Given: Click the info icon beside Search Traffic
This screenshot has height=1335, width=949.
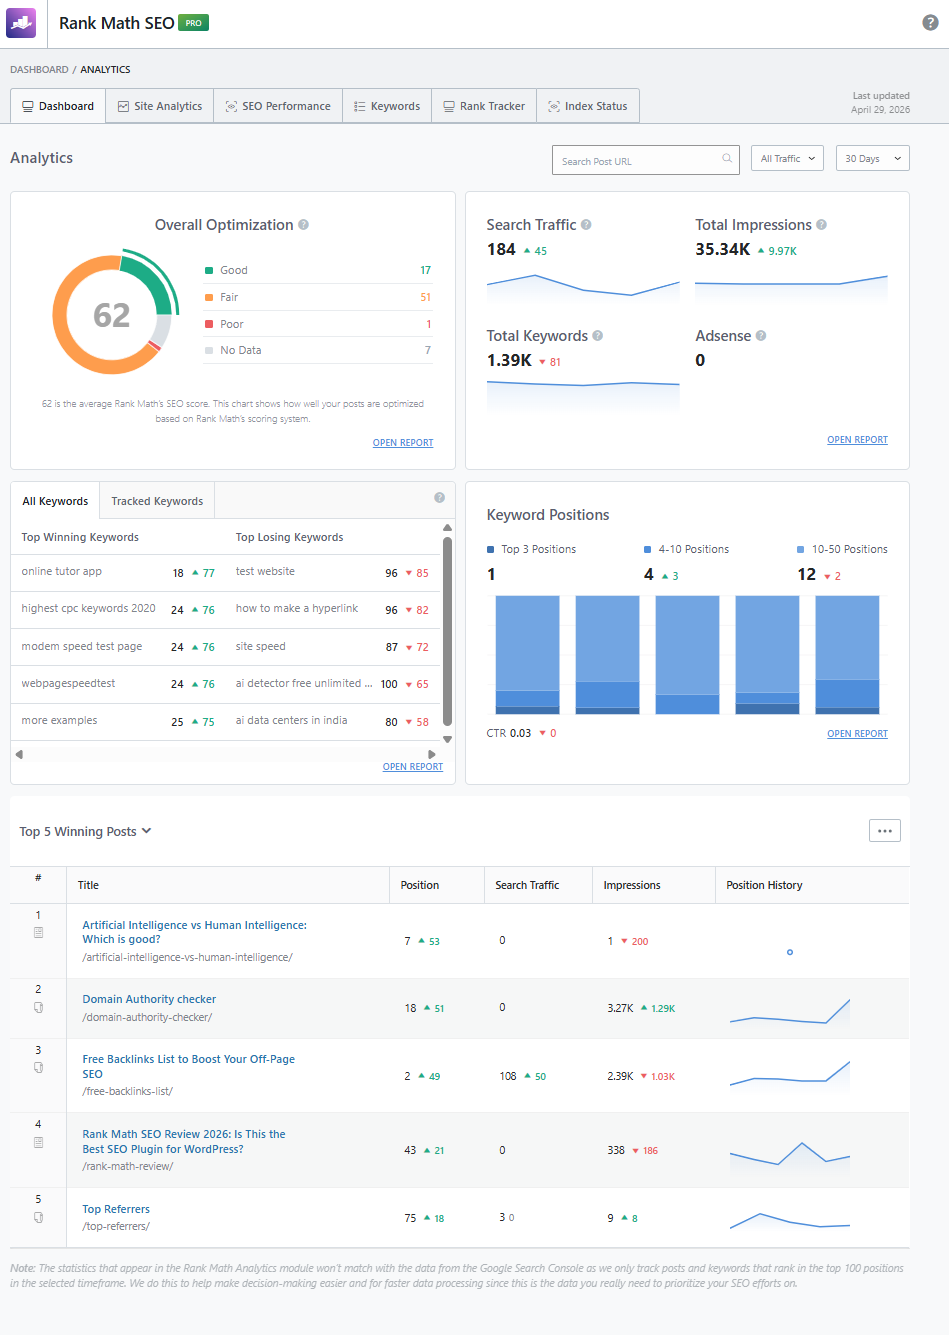Looking at the screenshot, I should tap(586, 225).
